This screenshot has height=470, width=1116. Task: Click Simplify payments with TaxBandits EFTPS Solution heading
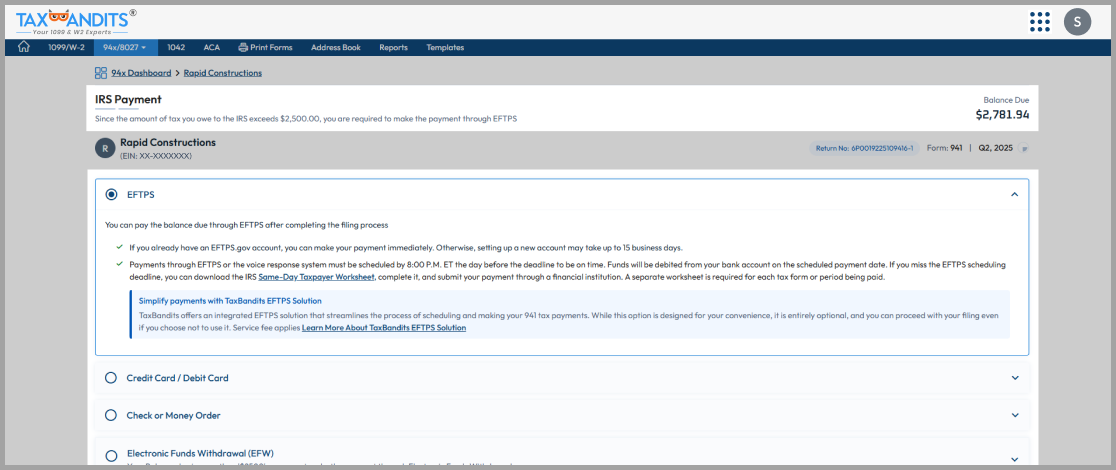[231, 301]
